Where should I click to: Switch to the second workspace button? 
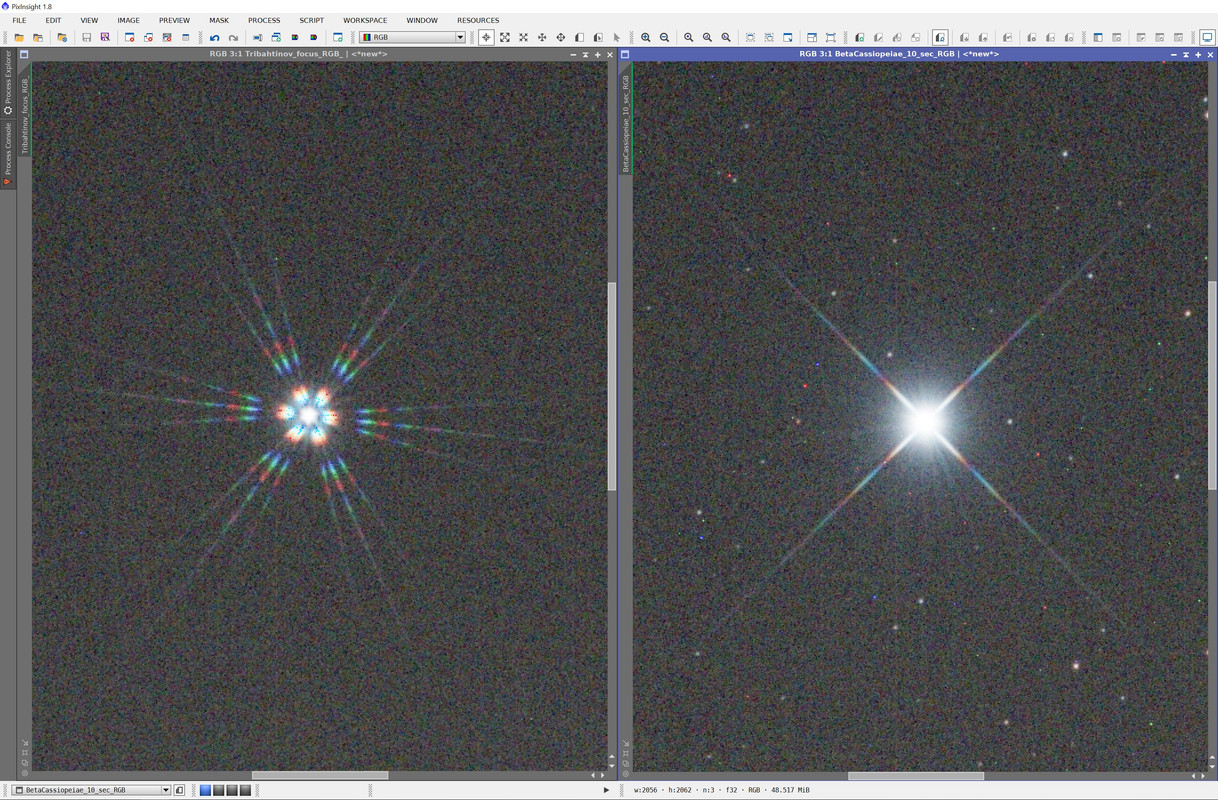pyautogui.click(x=219, y=790)
